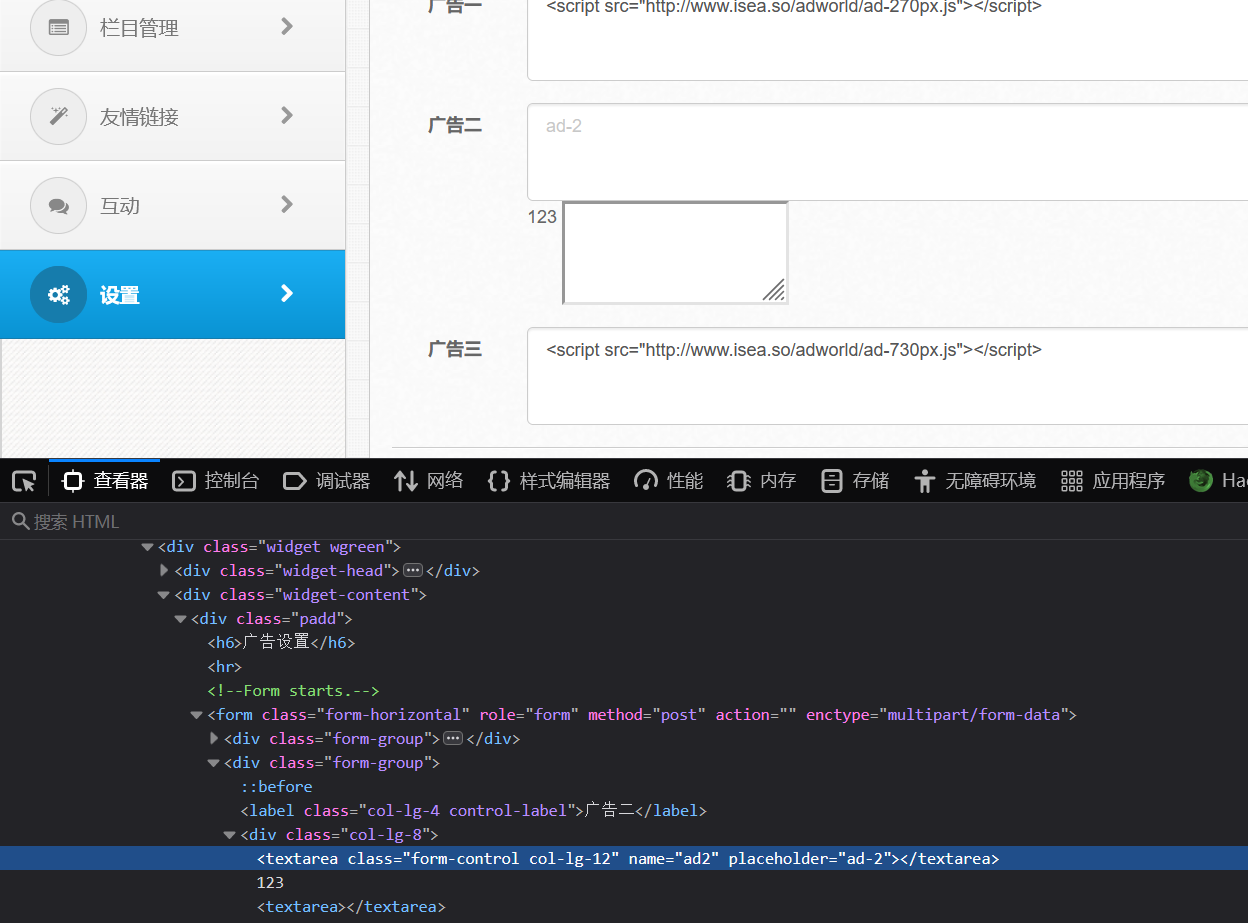Image resolution: width=1248 pixels, height=923 pixels.
Task: Click the Style Editor braces icon
Action: [498, 481]
